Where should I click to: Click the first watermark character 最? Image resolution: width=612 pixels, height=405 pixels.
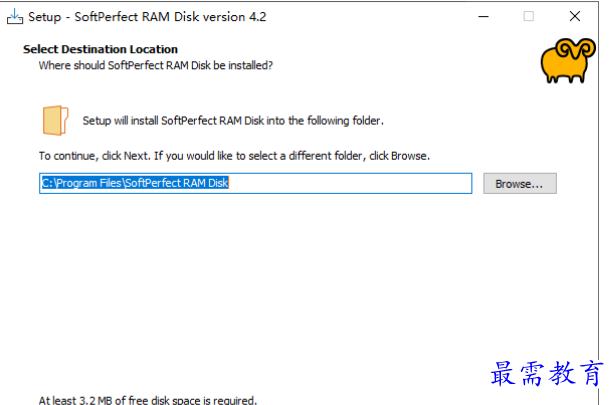(x=503, y=373)
